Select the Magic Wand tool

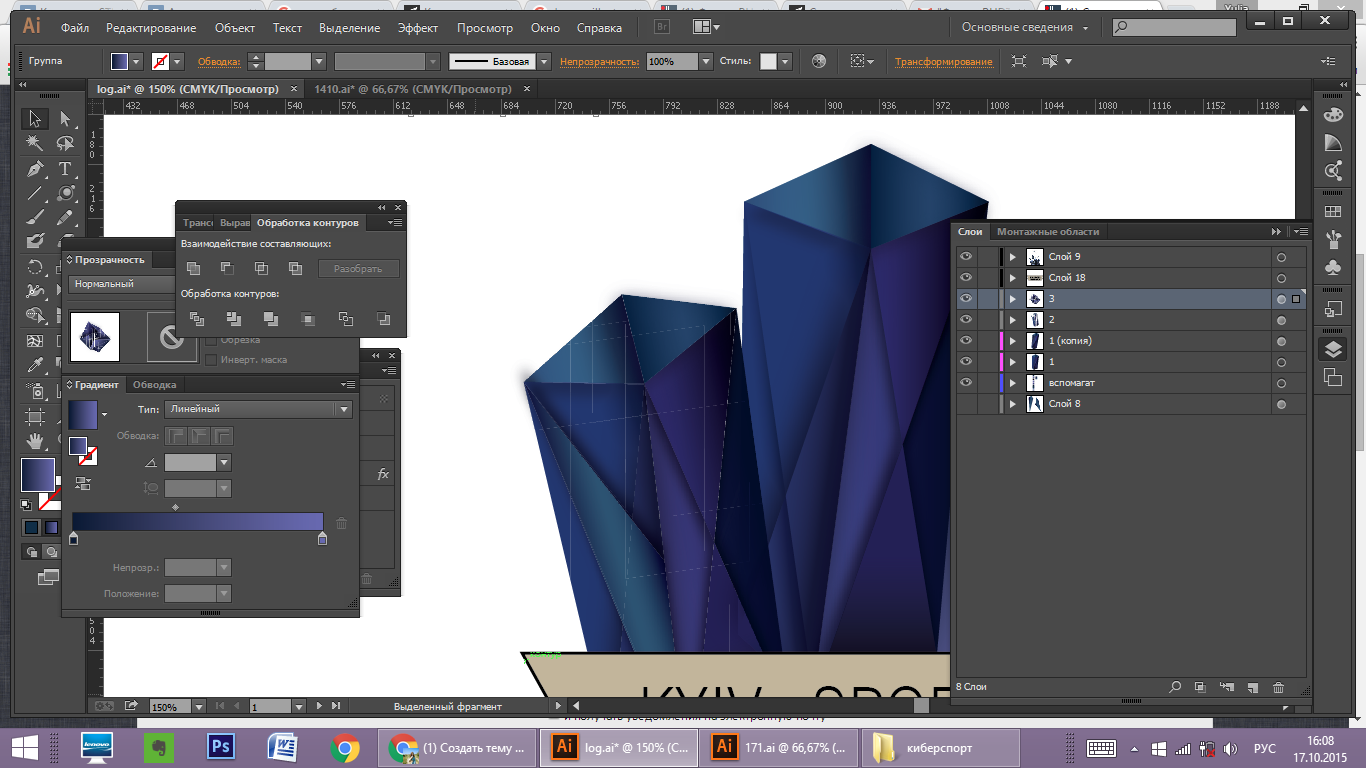[35, 143]
